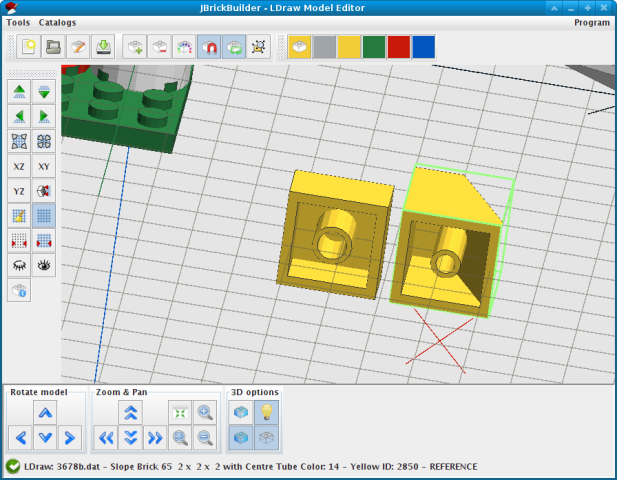617x480 pixels.
Task: Select the current yellow brick color button
Action: coord(299,47)
